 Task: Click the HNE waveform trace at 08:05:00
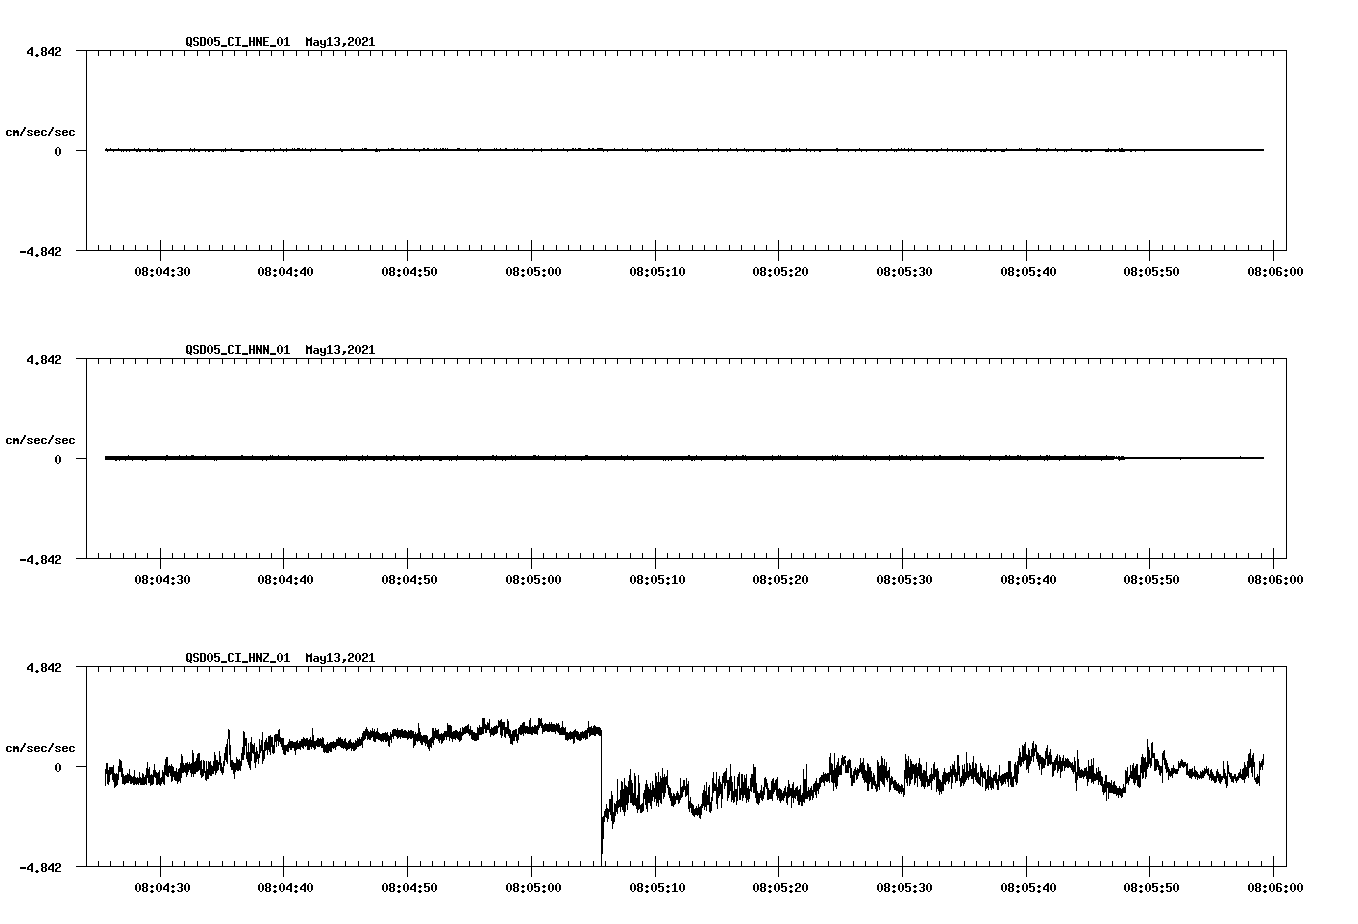coord(532,150)
